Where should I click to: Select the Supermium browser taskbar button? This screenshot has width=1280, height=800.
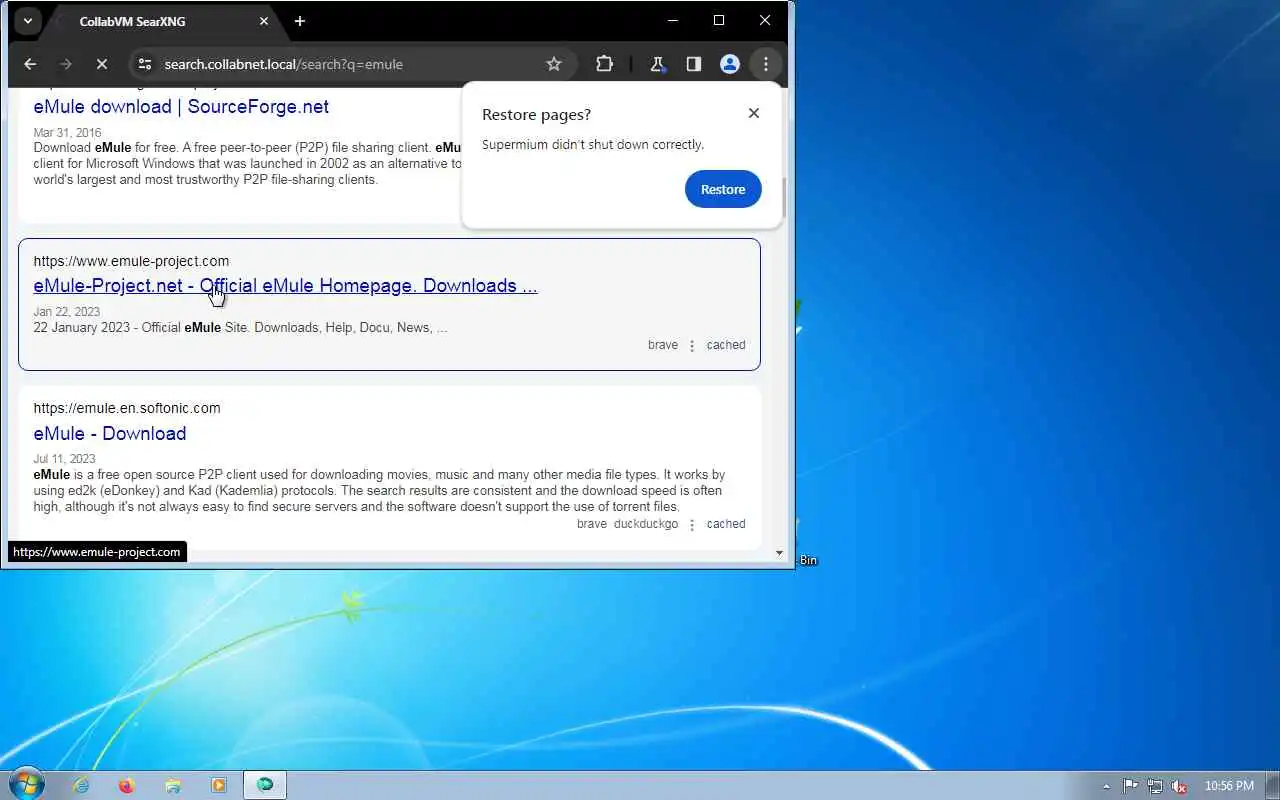[265, 785]
